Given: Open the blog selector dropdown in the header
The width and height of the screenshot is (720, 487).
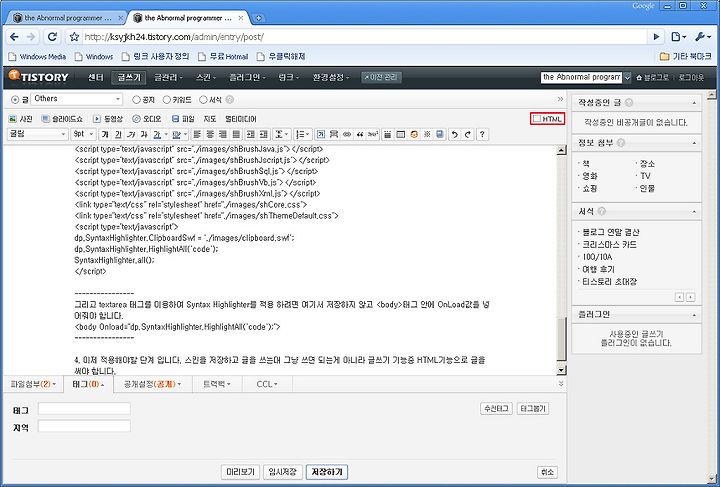Looking at the screenshot, I should point(627,77).
